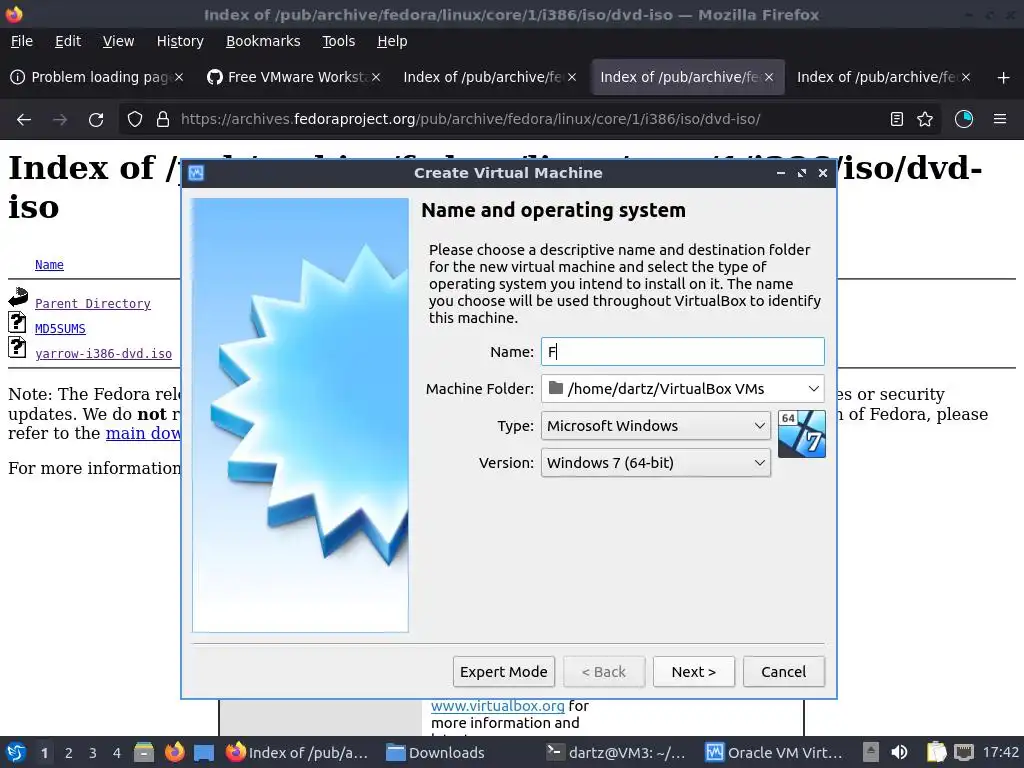This screenshot has width=1024, height=768.
Task: Click the removable media eject tray icon
Action: point(871,752)
